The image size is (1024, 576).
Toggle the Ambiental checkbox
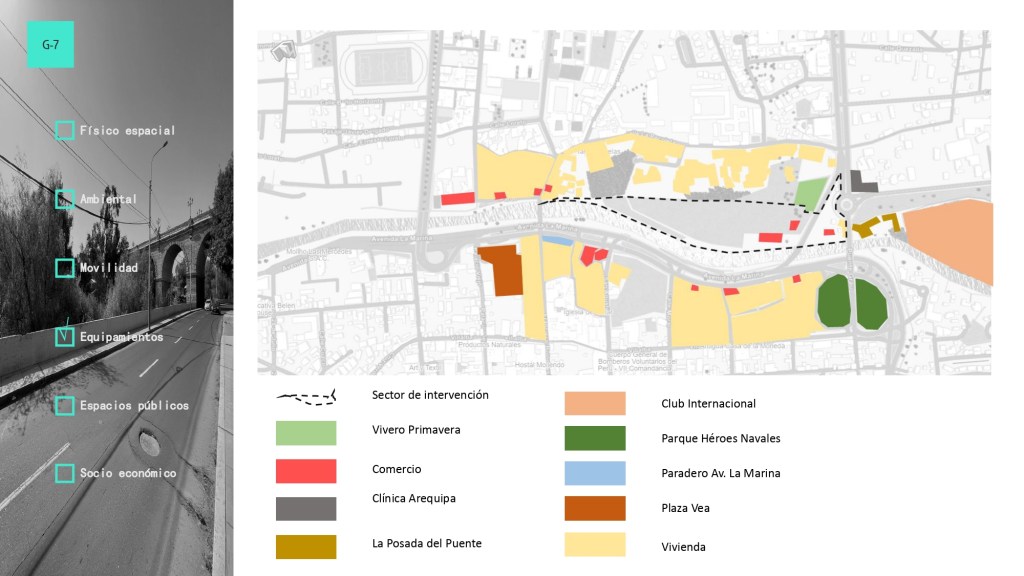pyautogui.click(x=64, y=199)
